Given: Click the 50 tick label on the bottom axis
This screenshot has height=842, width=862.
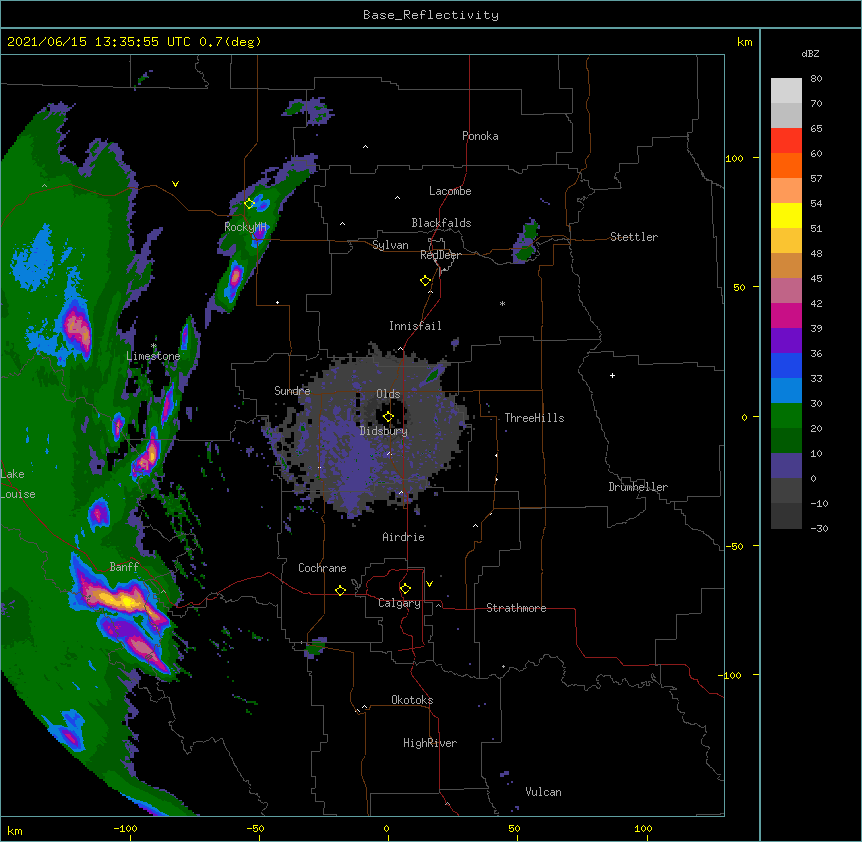Looking at the screenshot, I should coord(513,828).
